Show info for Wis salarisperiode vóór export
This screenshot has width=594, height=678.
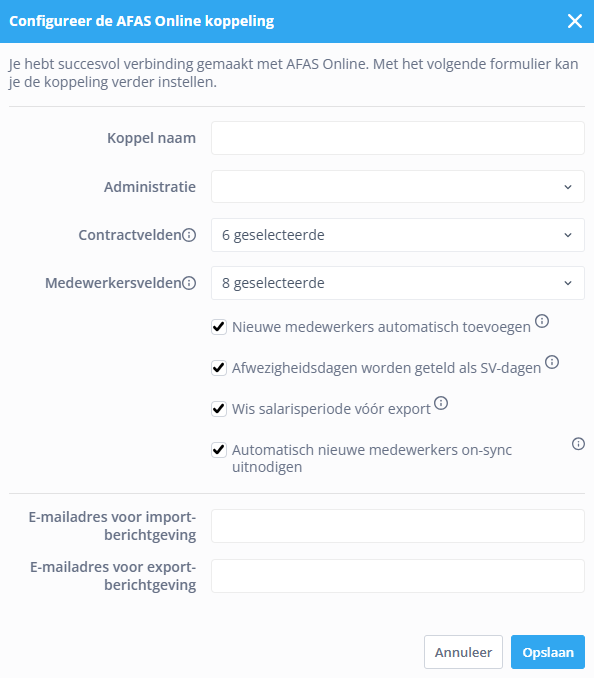pos(441,403)
